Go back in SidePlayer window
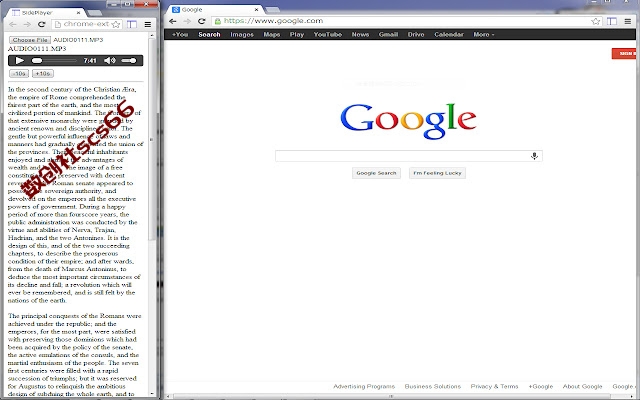 click(13, 24)
